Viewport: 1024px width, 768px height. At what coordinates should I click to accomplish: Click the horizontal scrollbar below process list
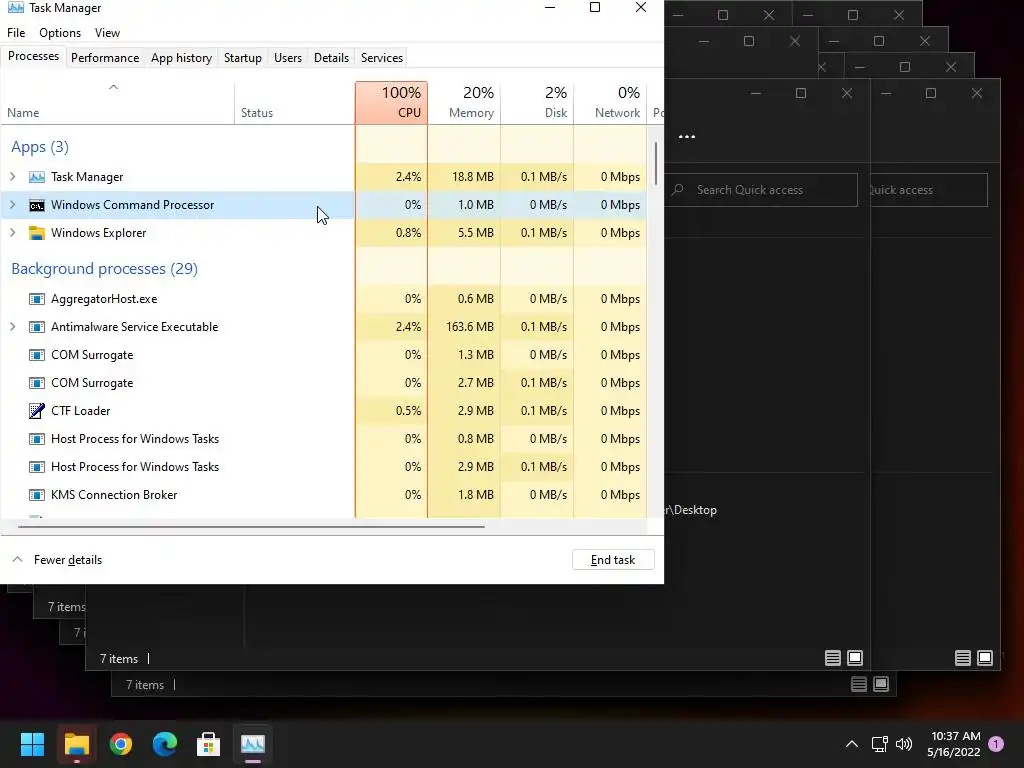[251, 526]
